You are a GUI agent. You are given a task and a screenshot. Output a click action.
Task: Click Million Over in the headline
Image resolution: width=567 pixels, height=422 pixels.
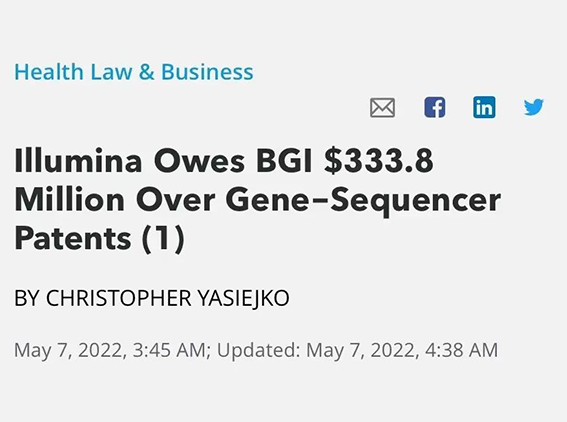(x=115, y=200)
